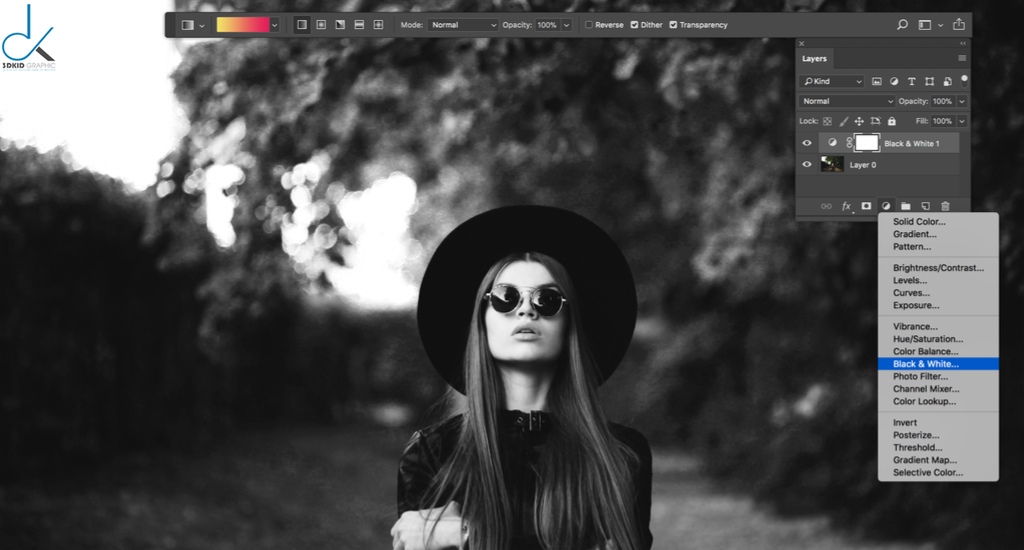The height and width of the screenshot is (550, 1024).
Task: Expand workspace switcher dropdown arrow
Action: click(940, 25)
